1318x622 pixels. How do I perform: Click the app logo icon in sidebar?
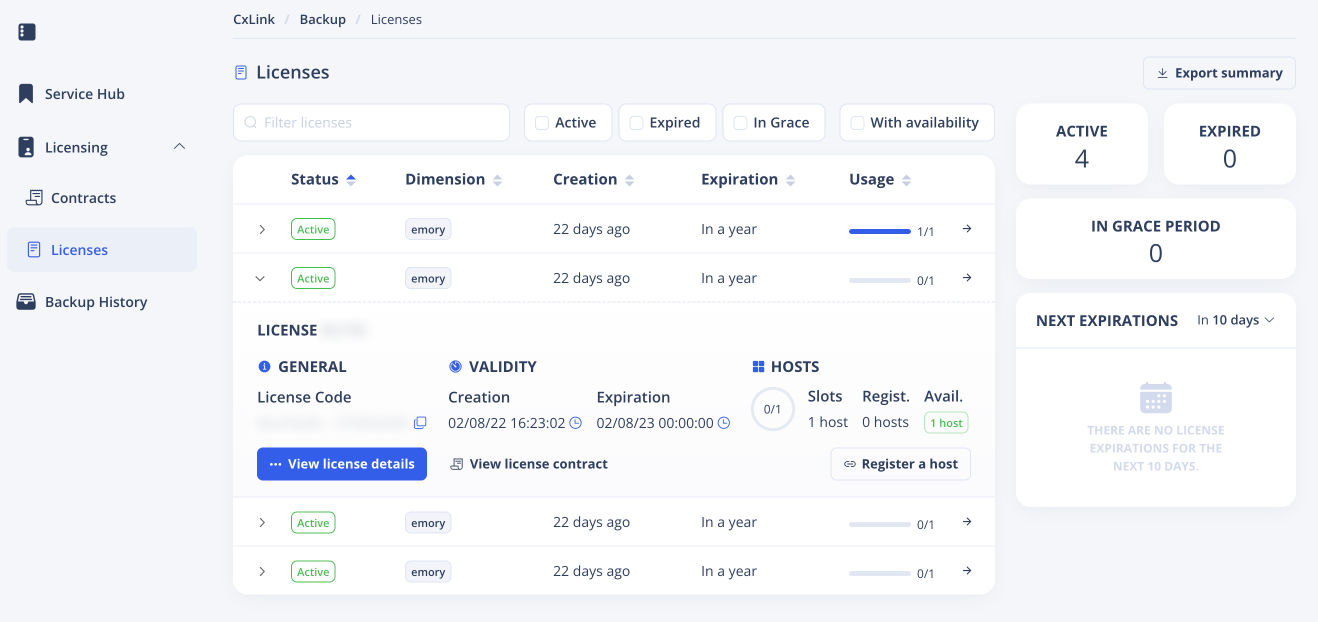(x=27, y=32)
